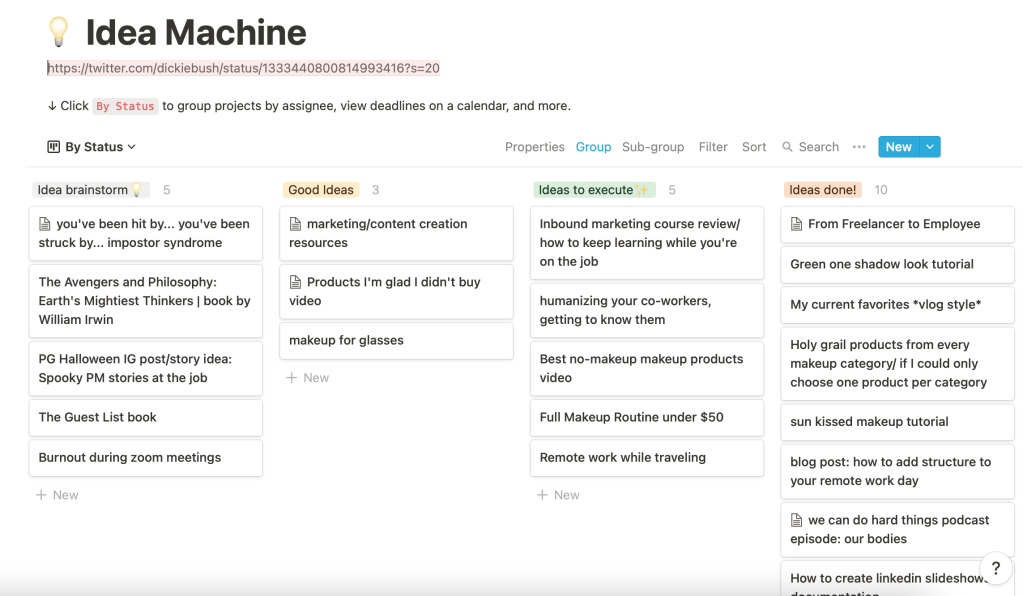Click page icon on impostor syndrome card

(x=45, y=224)
